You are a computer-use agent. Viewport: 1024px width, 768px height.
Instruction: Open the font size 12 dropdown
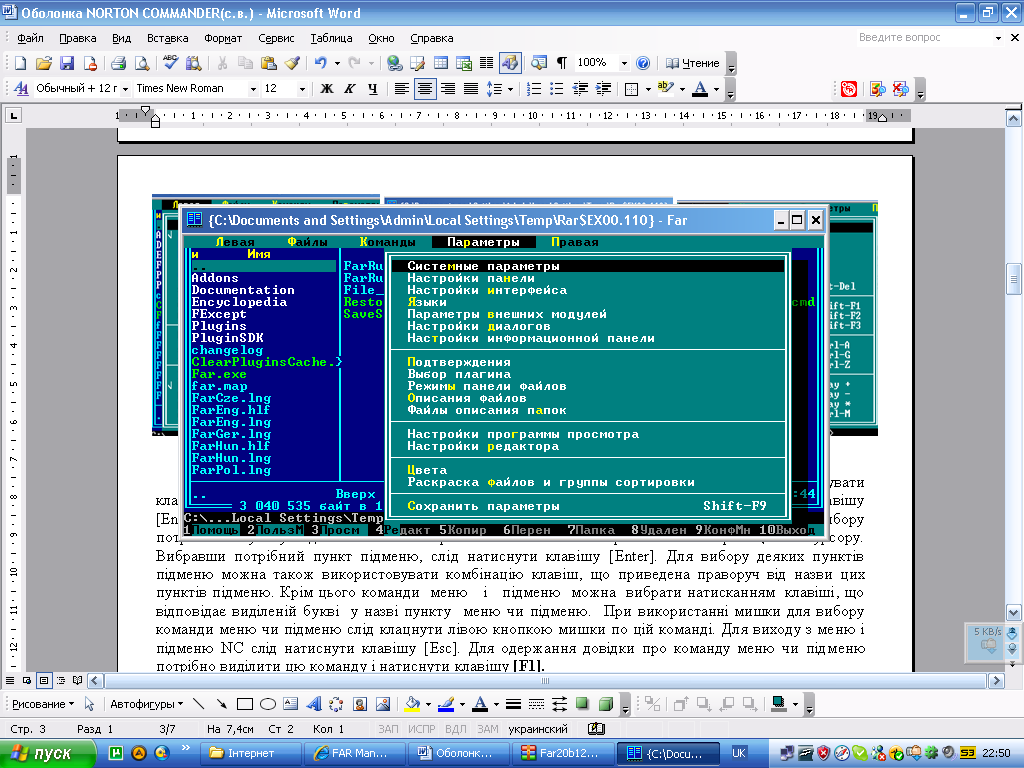tap(302, 89)
